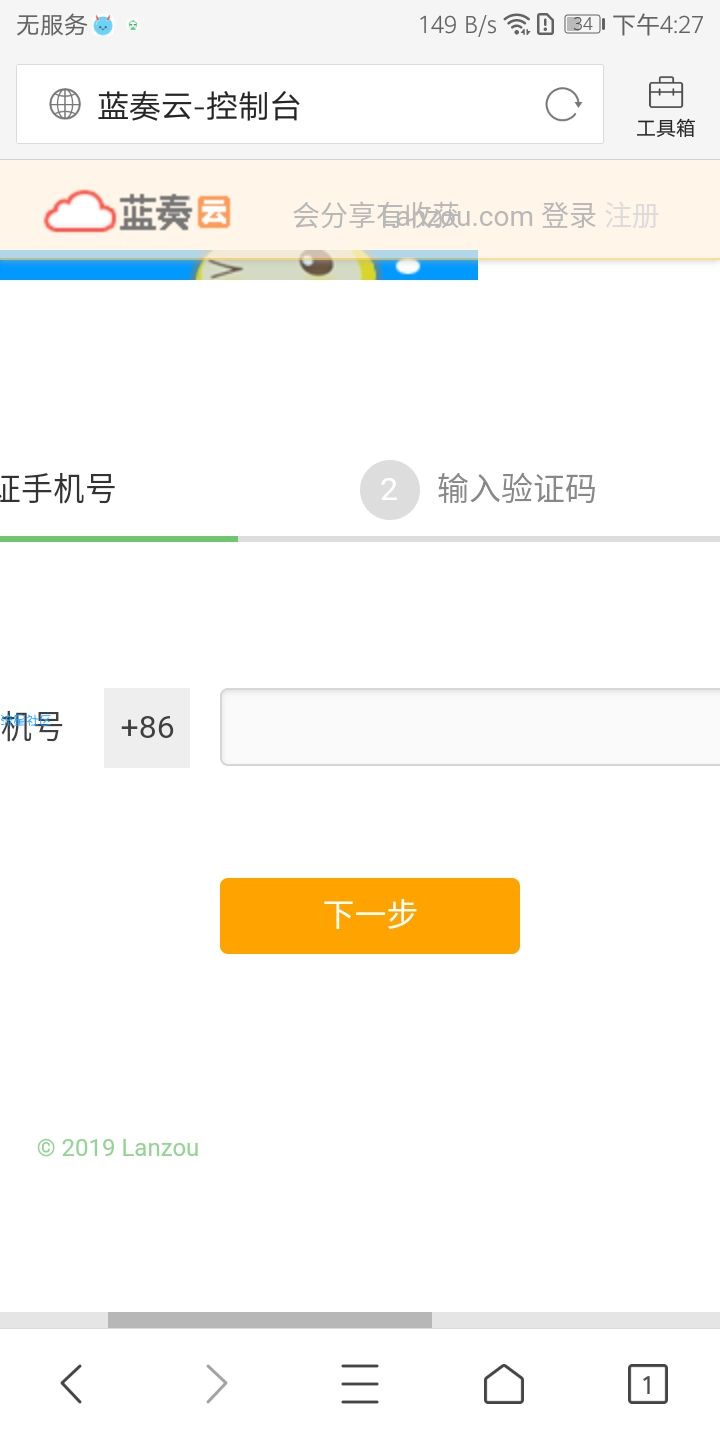Click the cartoon banner image
This screenshot has height=1440, width=720.
click(239, 265)
